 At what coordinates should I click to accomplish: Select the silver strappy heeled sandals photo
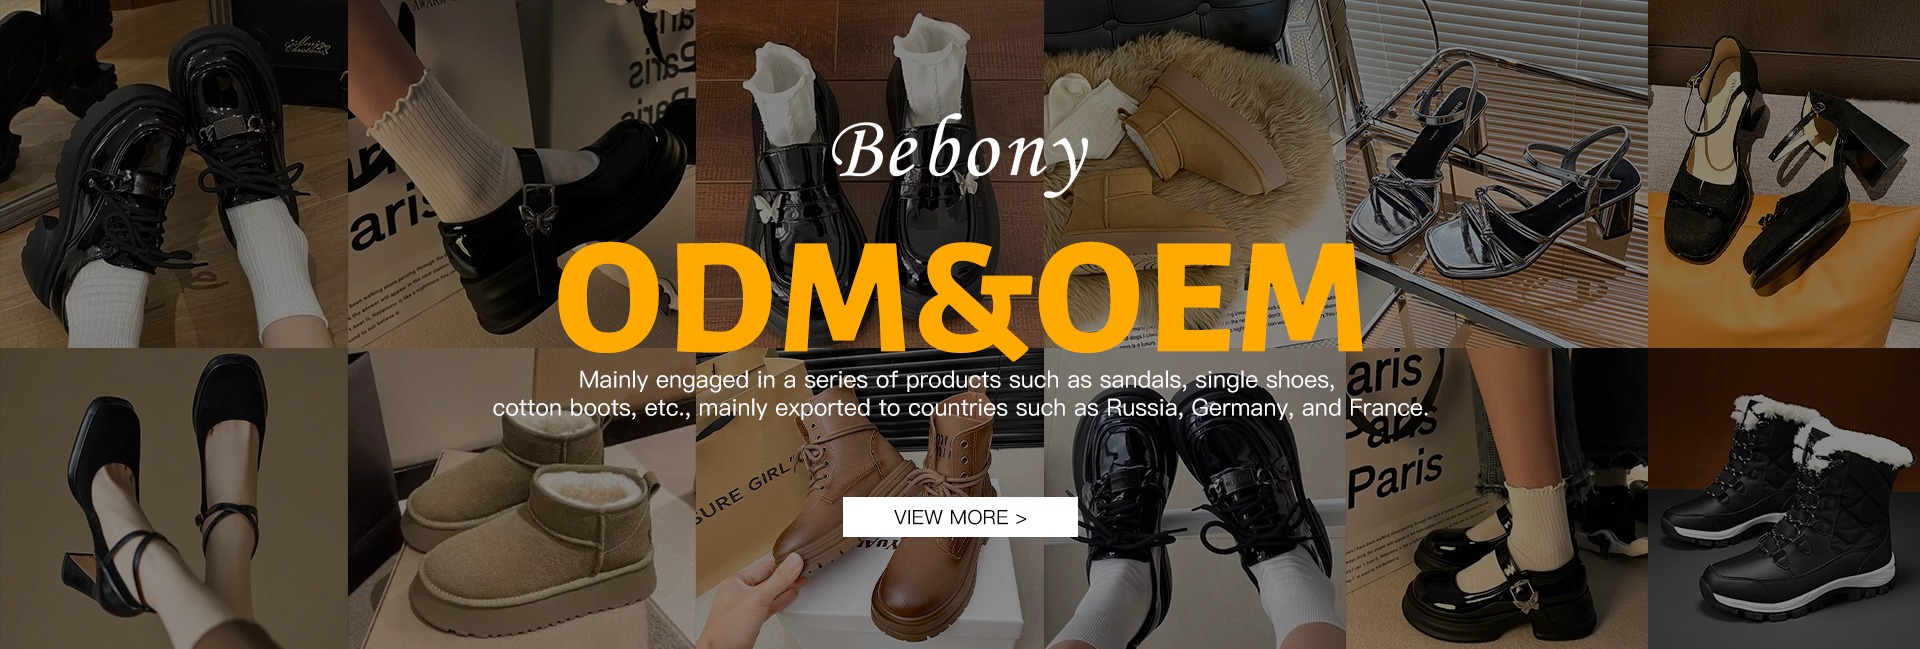(x=1497, y=174)
